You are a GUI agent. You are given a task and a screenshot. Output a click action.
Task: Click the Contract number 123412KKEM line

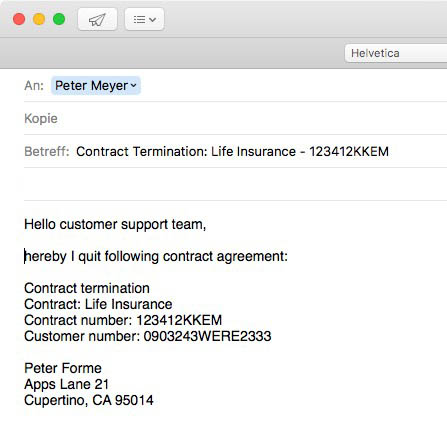pyautogui.click(x=123, y=320)
